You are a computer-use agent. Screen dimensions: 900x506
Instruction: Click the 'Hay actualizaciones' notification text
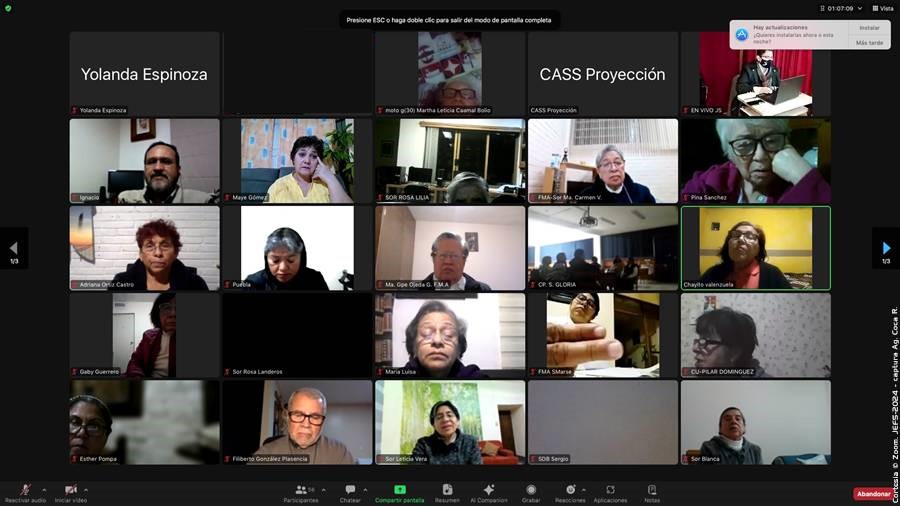[780, 28]
